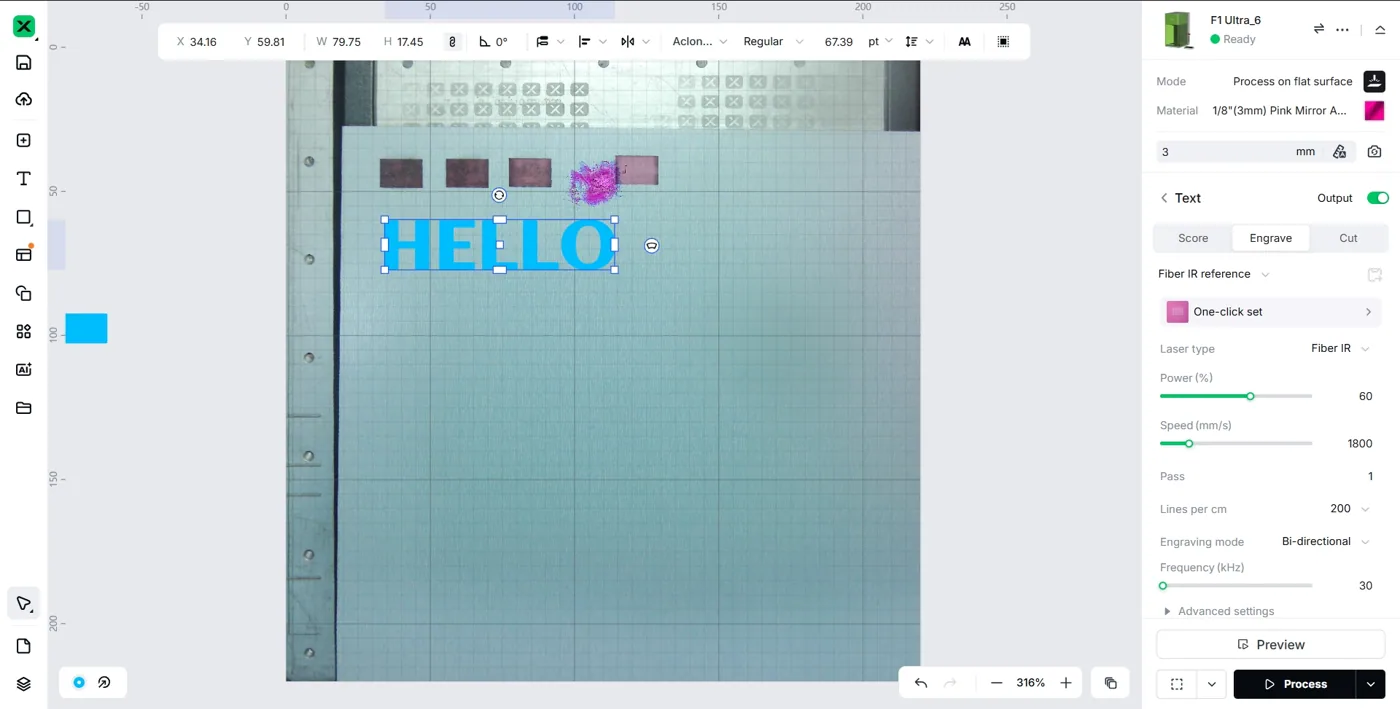Toggle the Output switch off

[1377, 198]
